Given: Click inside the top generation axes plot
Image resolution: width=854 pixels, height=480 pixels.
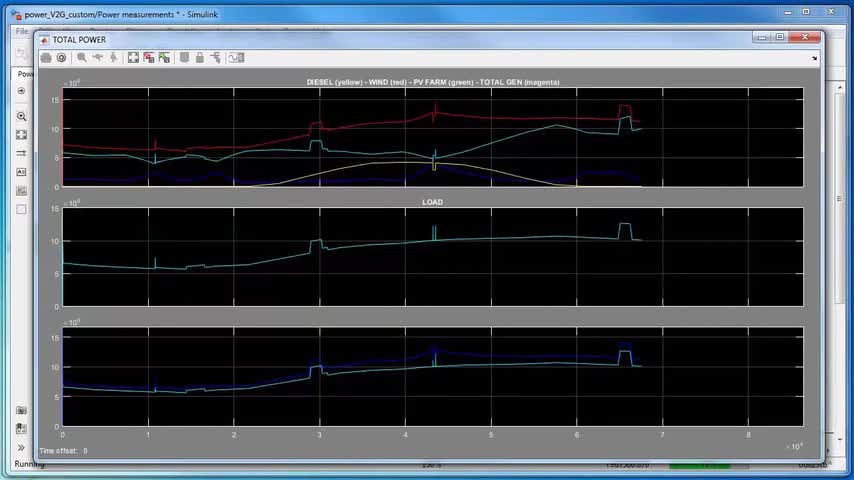Looking at the screenshot, I should pos(433,137).
